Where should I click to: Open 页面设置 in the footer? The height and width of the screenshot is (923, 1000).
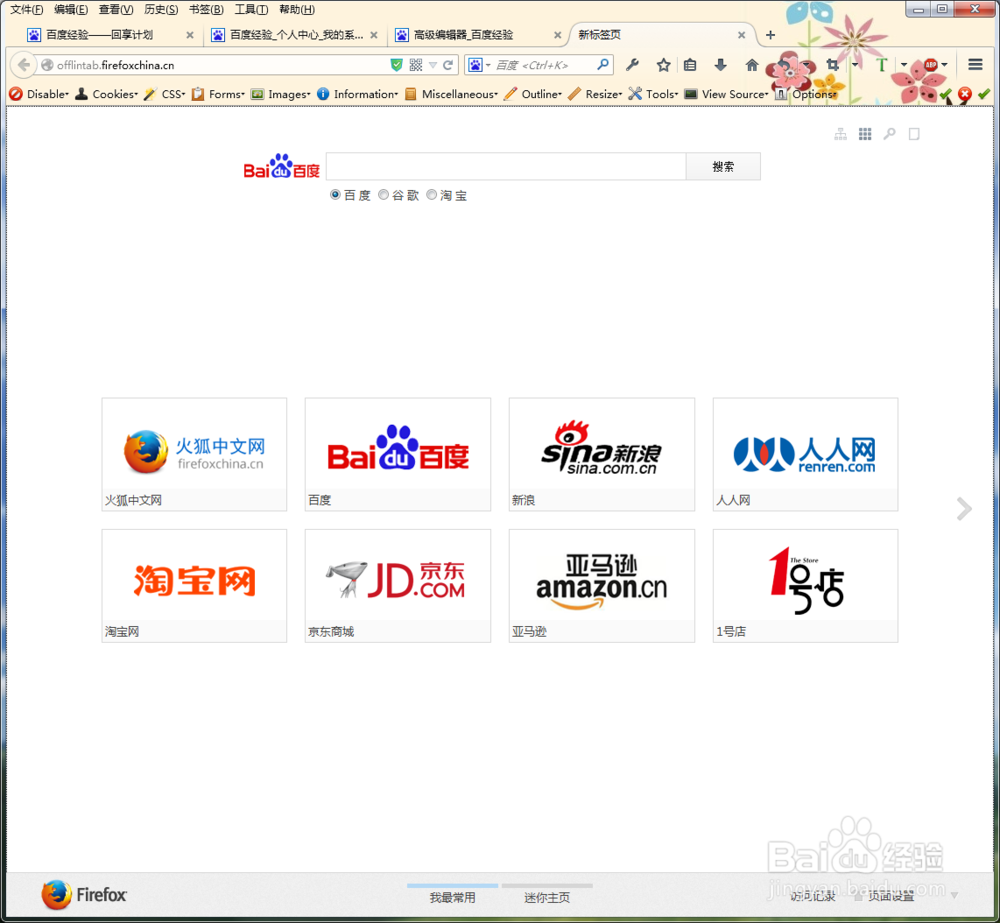coord(891,896)
